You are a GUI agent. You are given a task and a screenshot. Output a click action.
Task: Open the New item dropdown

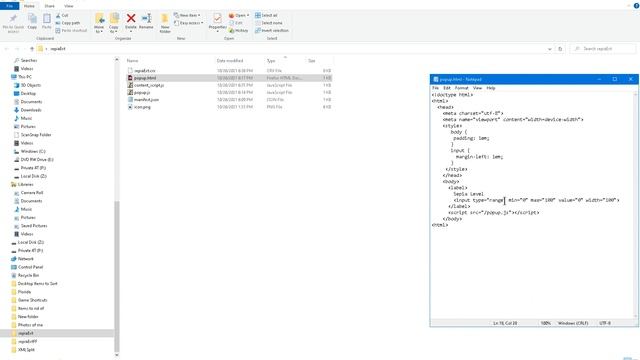tap(187, 15)
